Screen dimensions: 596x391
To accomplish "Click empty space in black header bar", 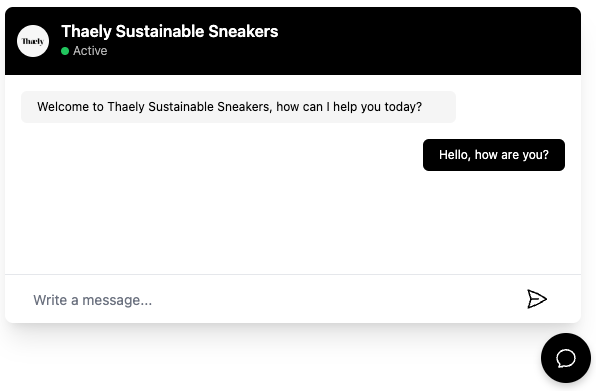I will pos(430,41).
